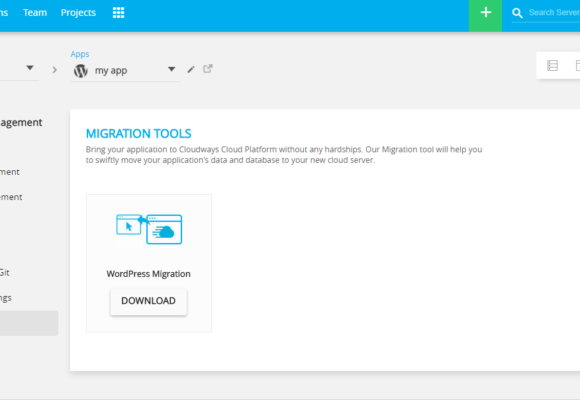Open app in new tab icon
The width and height of the screenshot is (580, 400).
208,68
